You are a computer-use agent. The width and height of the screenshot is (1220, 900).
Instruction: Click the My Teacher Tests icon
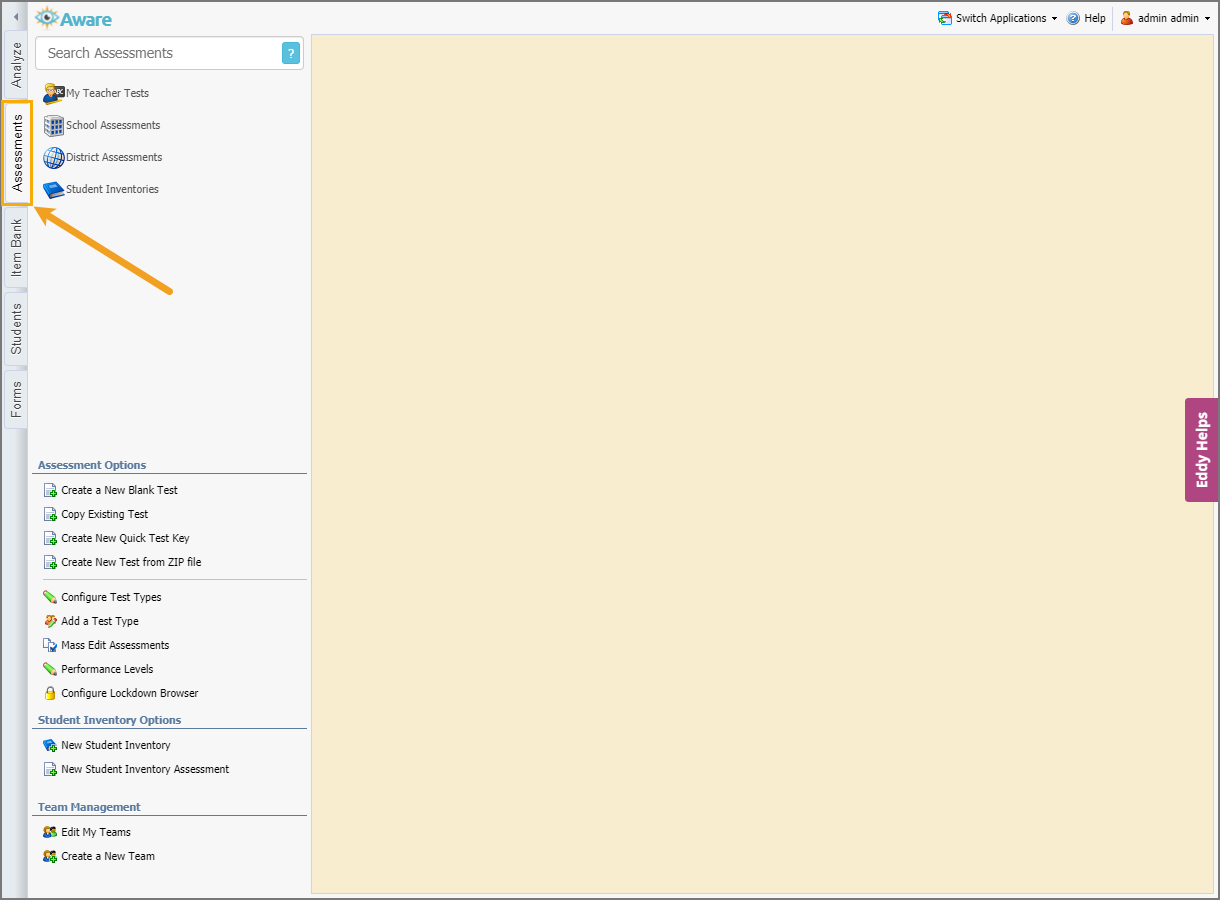point(54,93)
